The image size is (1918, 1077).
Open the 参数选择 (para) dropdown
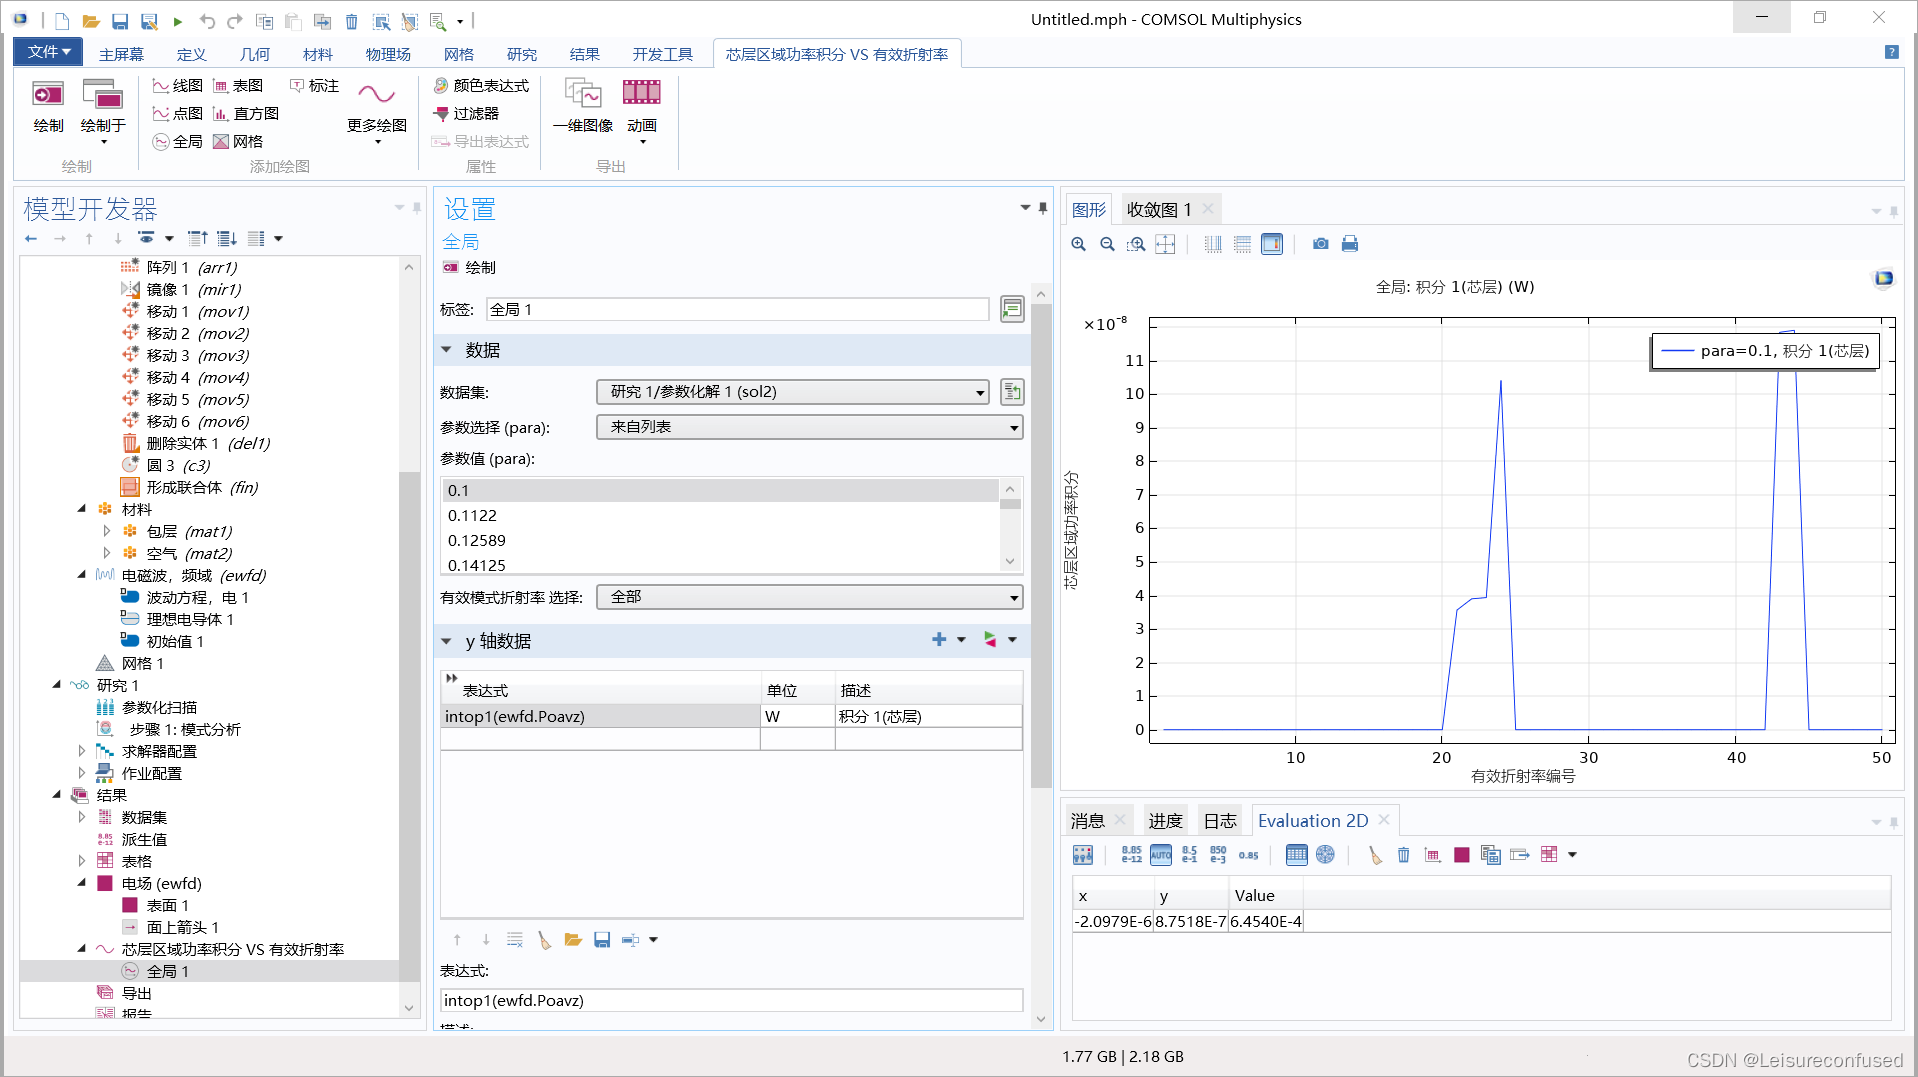pyautogui.click(x=810, y=427)
